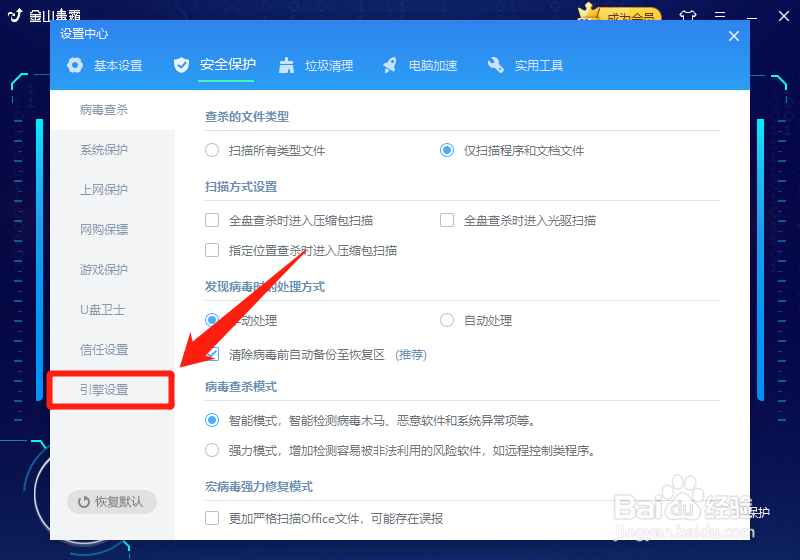Select 智能模式 virus scan mode
Screen dimensions: 800x560
coord(212,420)
